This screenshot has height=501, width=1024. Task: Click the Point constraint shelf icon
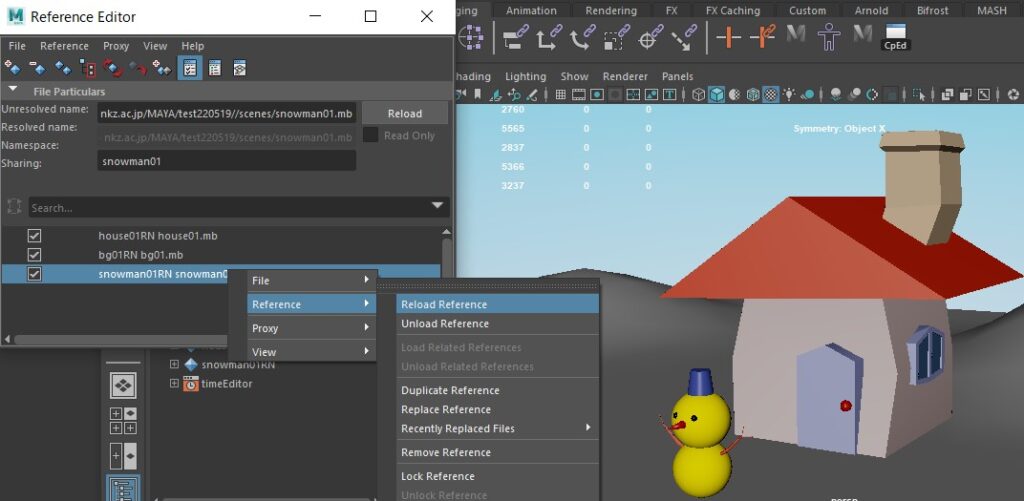[x=549, y=37]
